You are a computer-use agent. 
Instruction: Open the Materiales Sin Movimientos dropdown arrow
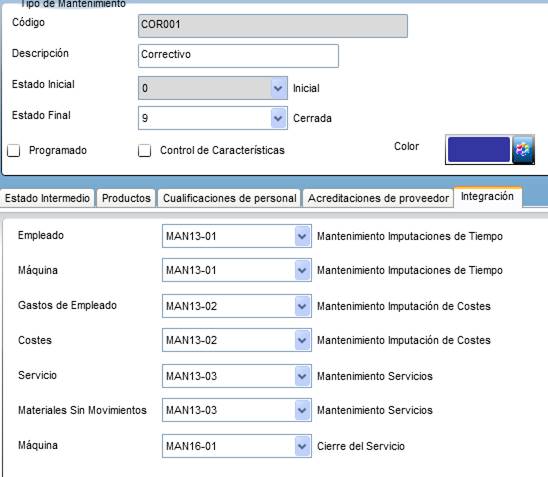click(302, 410)
